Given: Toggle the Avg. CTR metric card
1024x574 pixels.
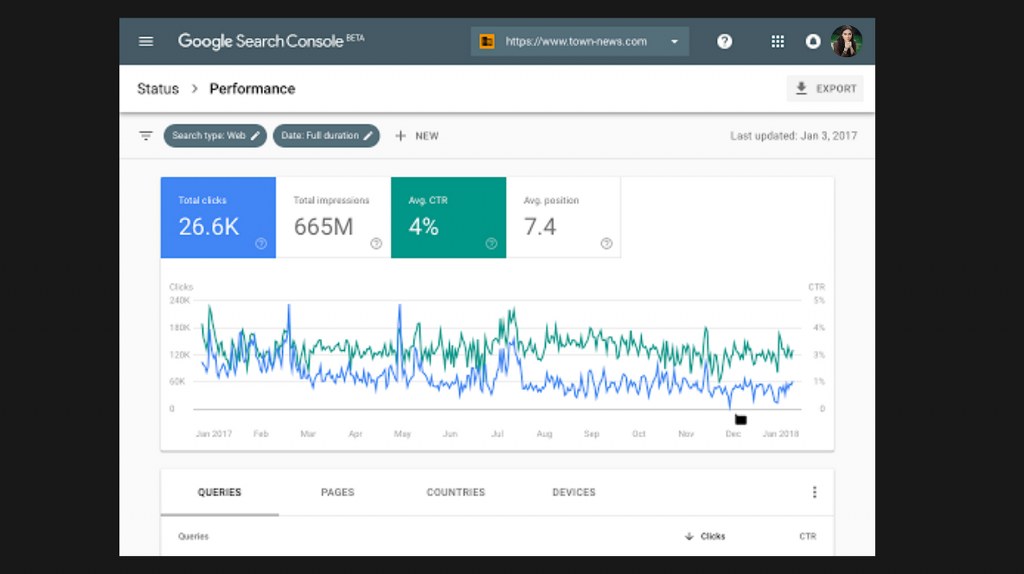Looking at the screenshot, I should (x=449, y=217).
